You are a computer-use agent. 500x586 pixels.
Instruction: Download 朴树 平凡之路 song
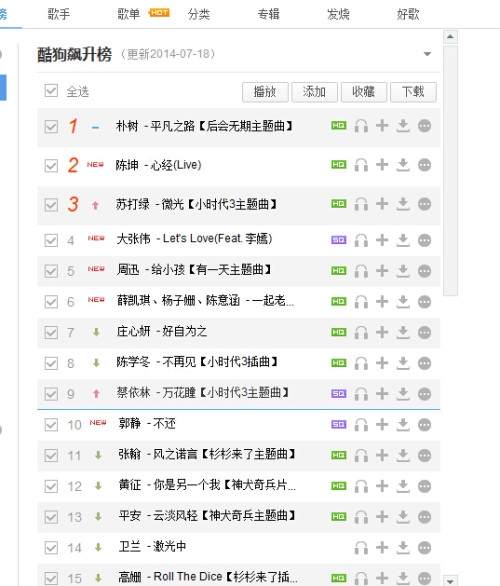(x=403, y=126)
